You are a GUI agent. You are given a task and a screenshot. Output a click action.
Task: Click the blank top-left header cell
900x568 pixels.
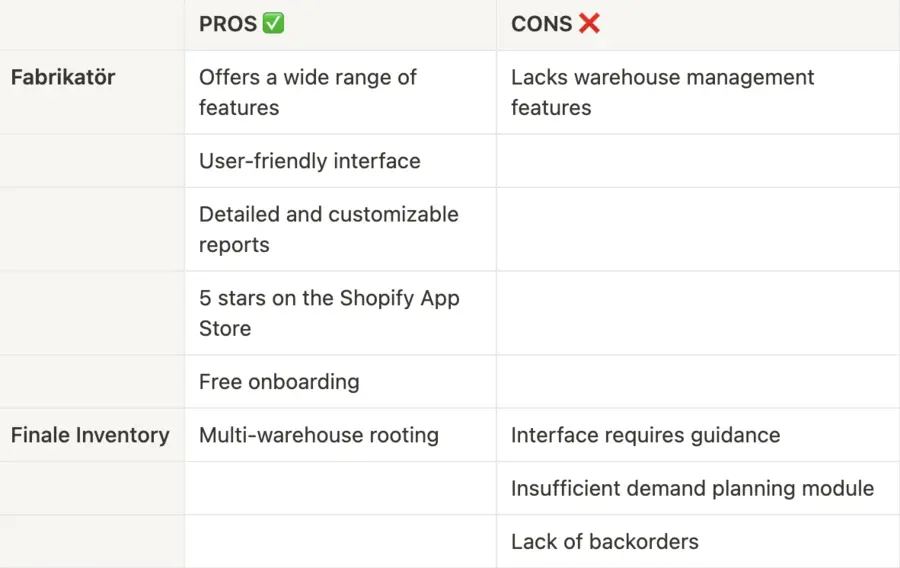pyautogui.click(x=92, y=25)
